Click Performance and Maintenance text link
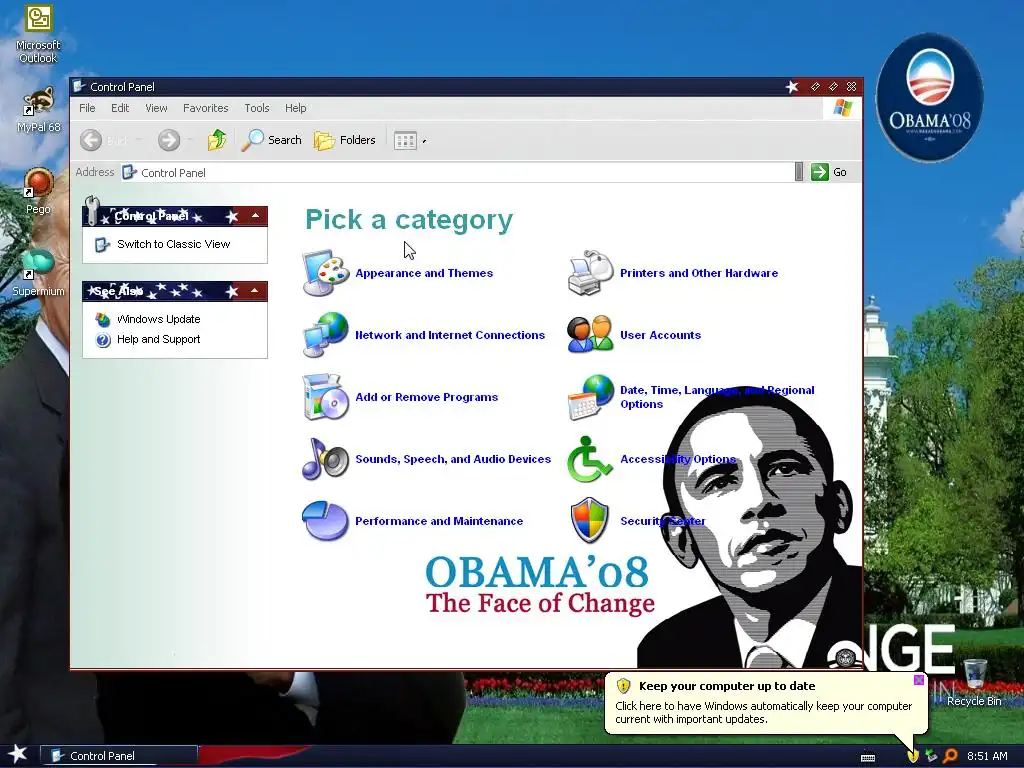Image resolution: width=1024 pixels, height=768 pixels. [x=439, y=521]
